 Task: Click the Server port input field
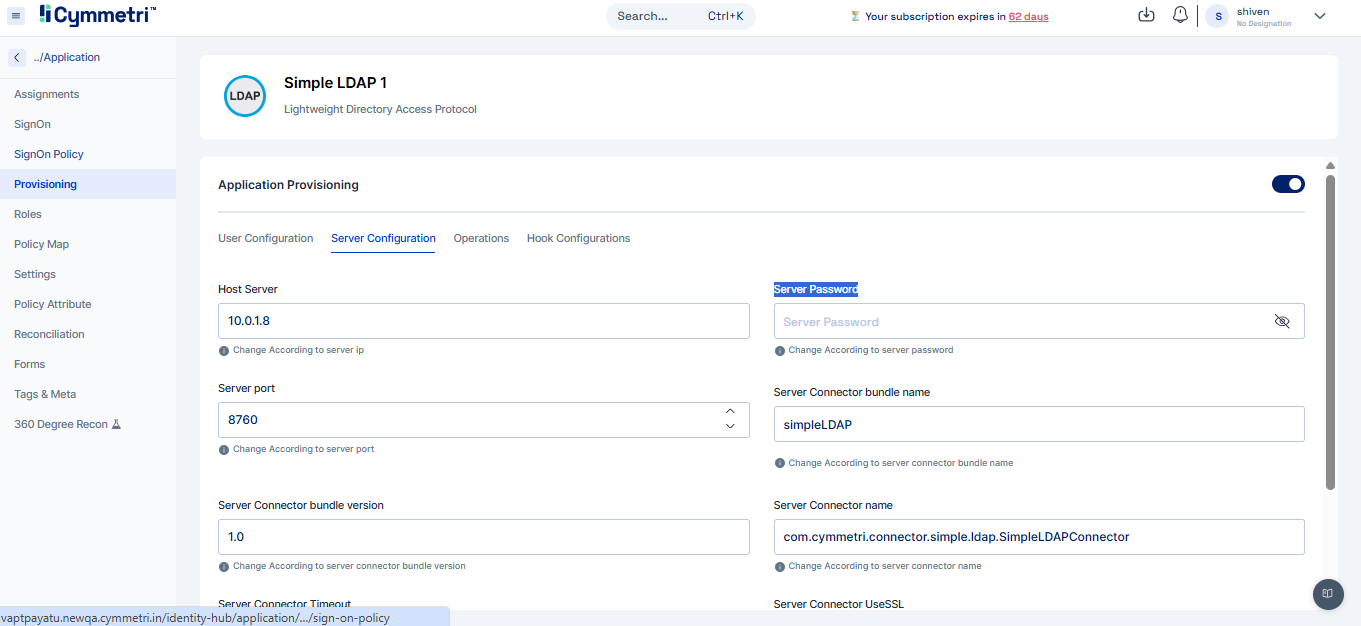point(483,420)
